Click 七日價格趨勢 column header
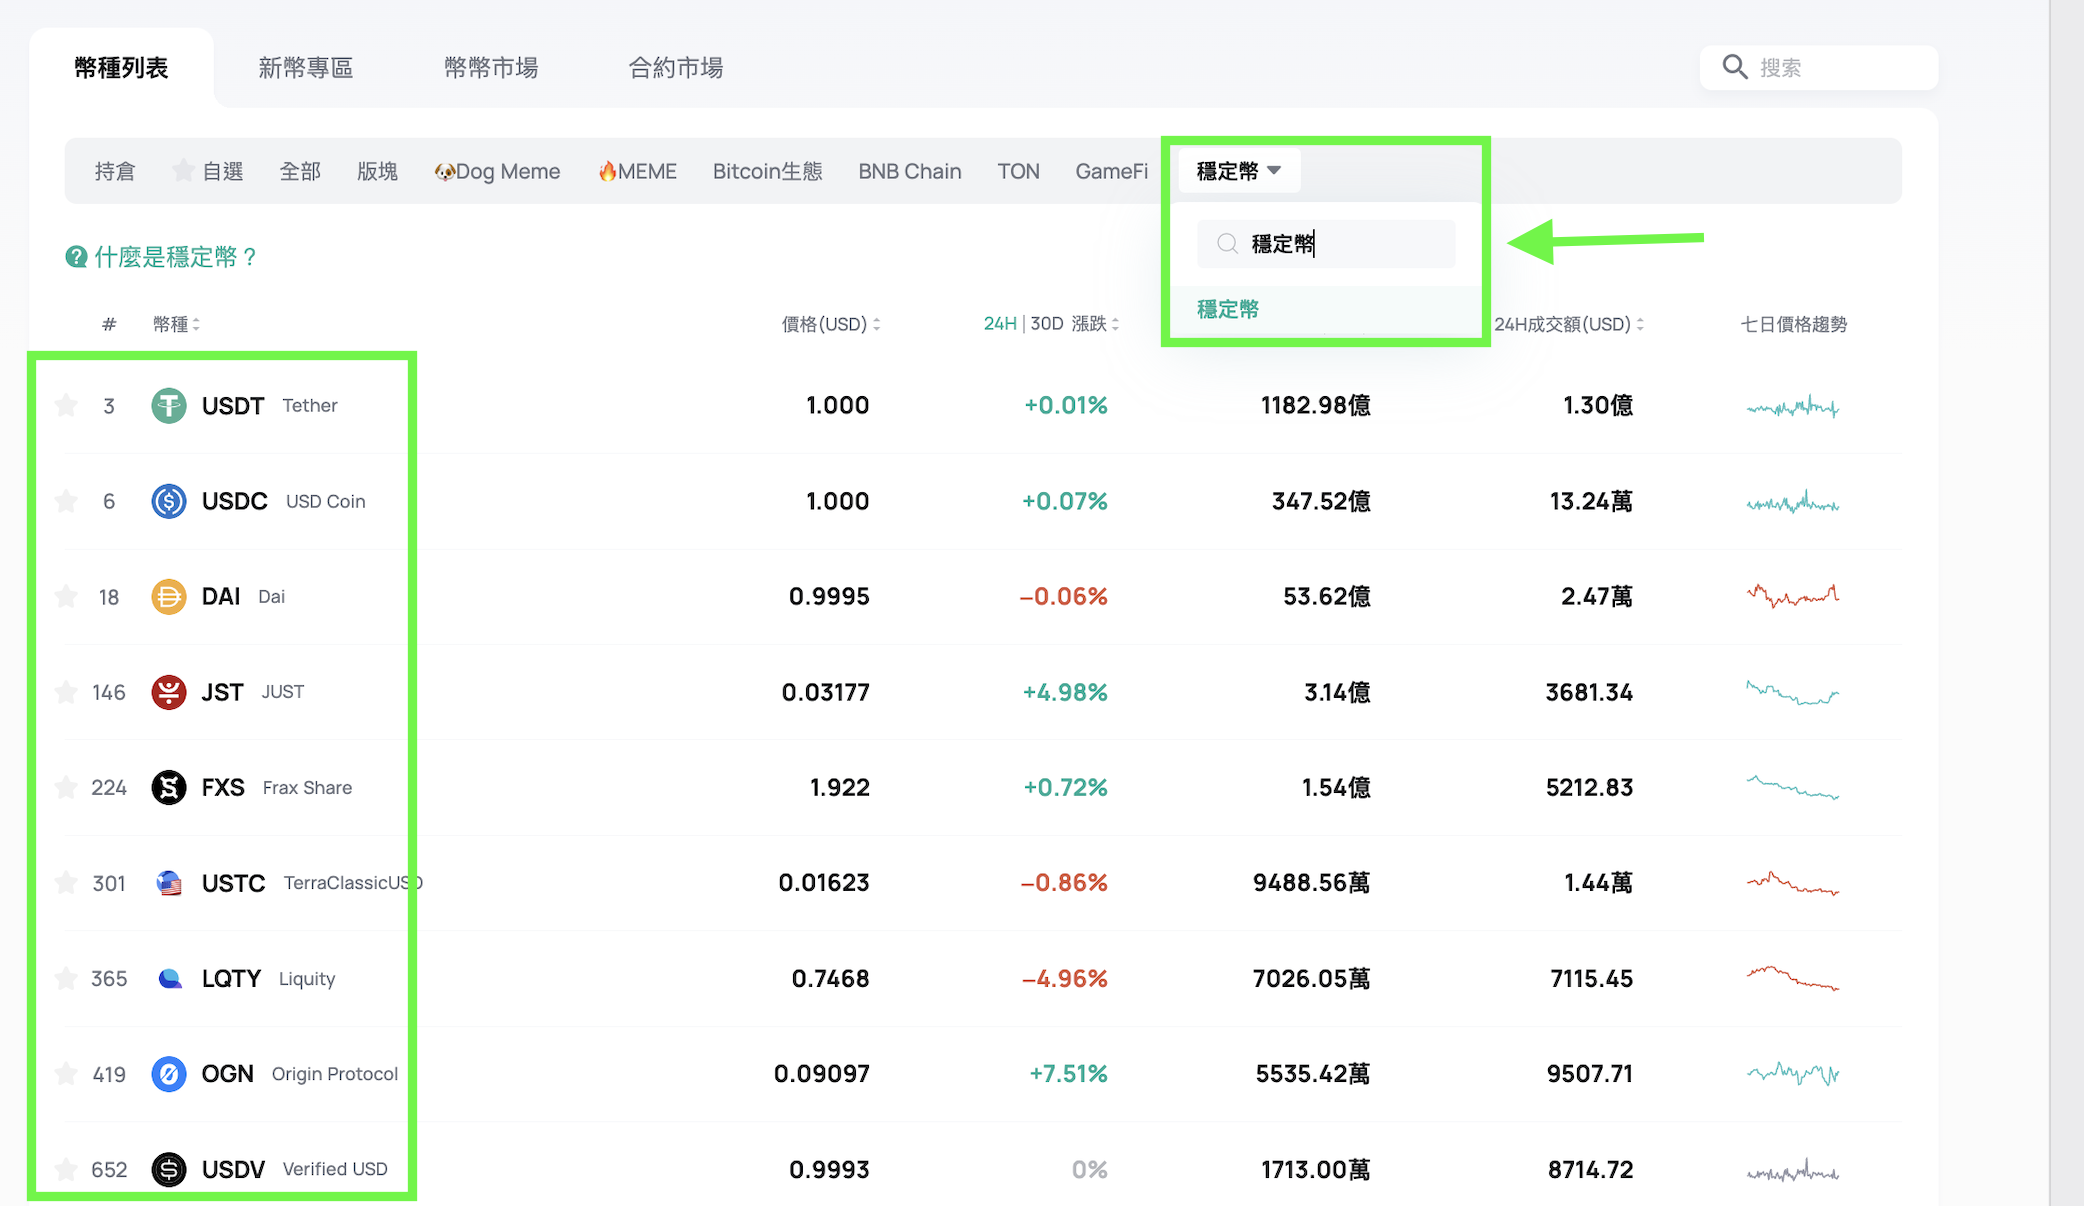 [x=1793, y=324]
